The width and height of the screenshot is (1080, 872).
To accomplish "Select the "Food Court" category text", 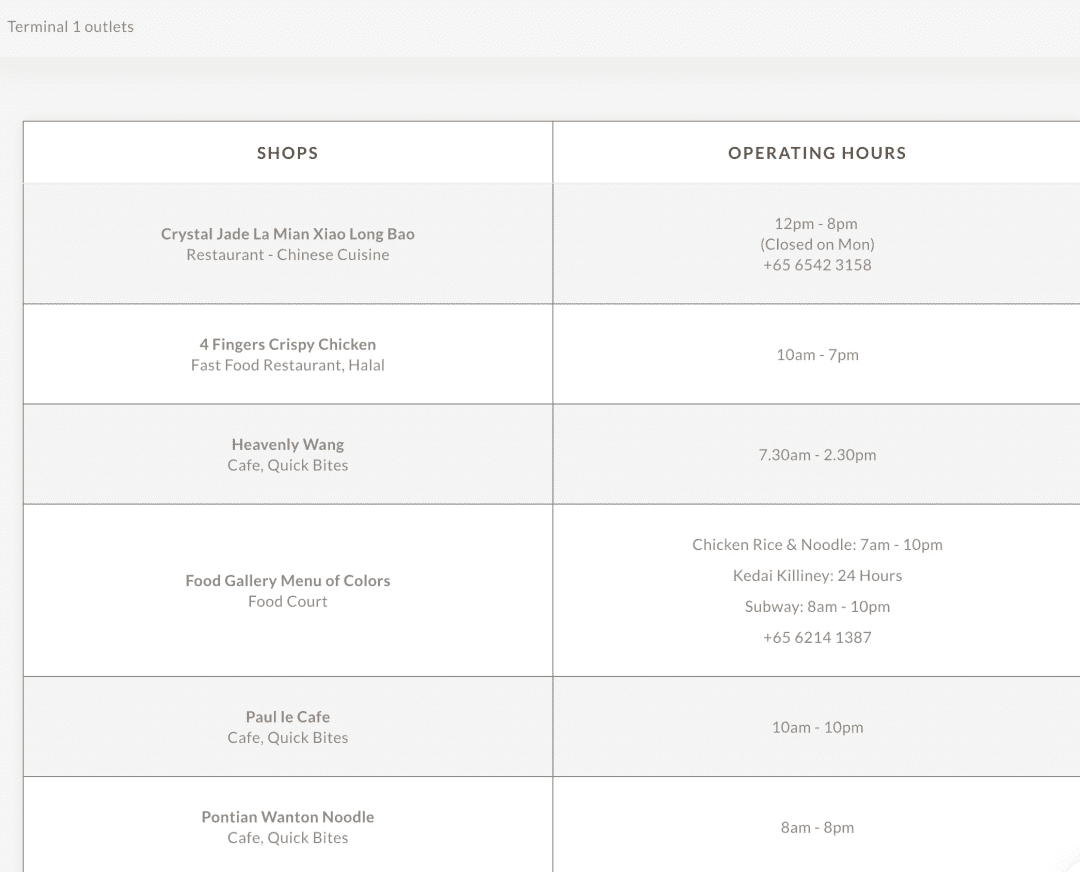I will point(287,601).
